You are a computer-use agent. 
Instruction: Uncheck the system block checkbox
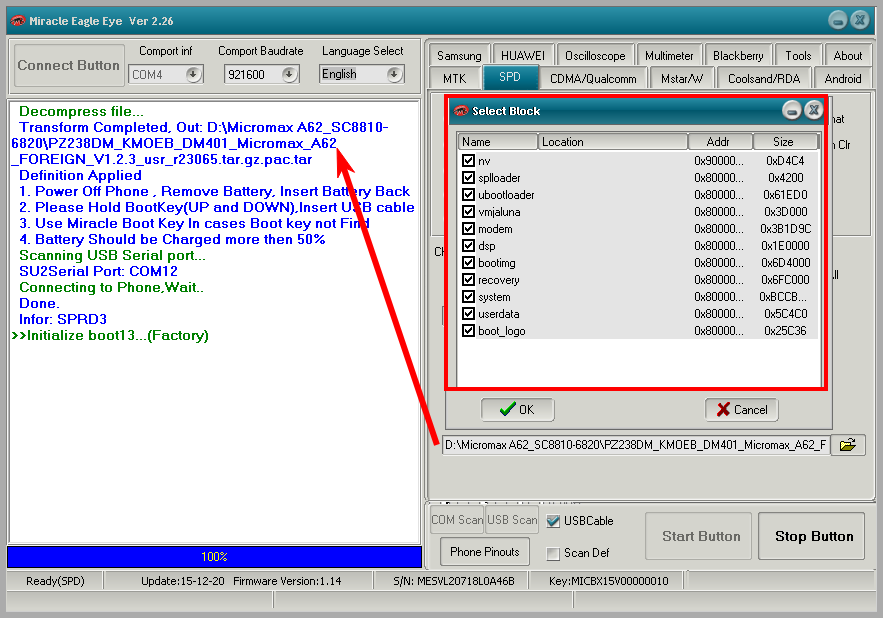tap(468, 296)
